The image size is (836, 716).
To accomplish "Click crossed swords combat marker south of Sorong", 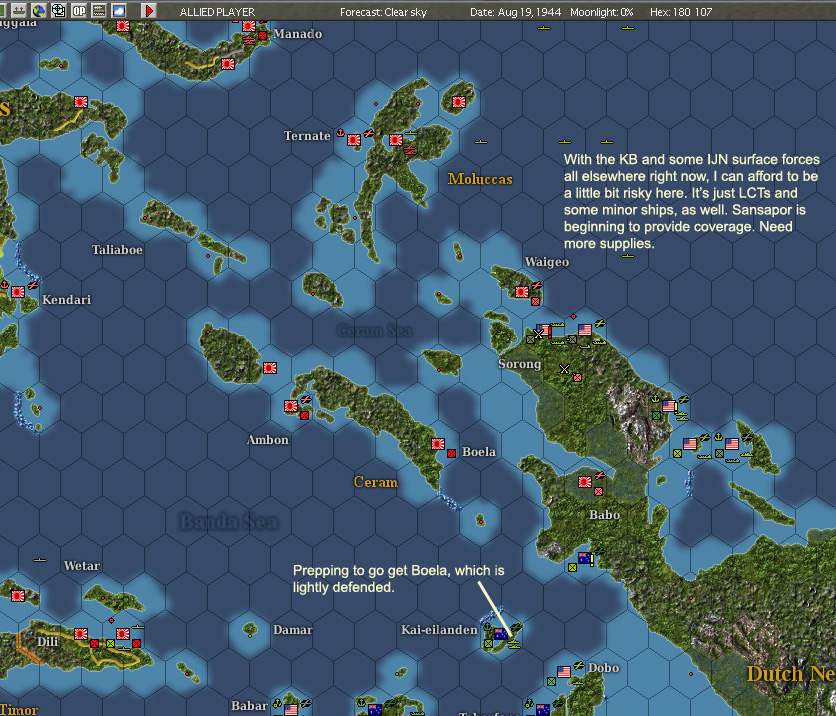I will (x=564, y=368).
